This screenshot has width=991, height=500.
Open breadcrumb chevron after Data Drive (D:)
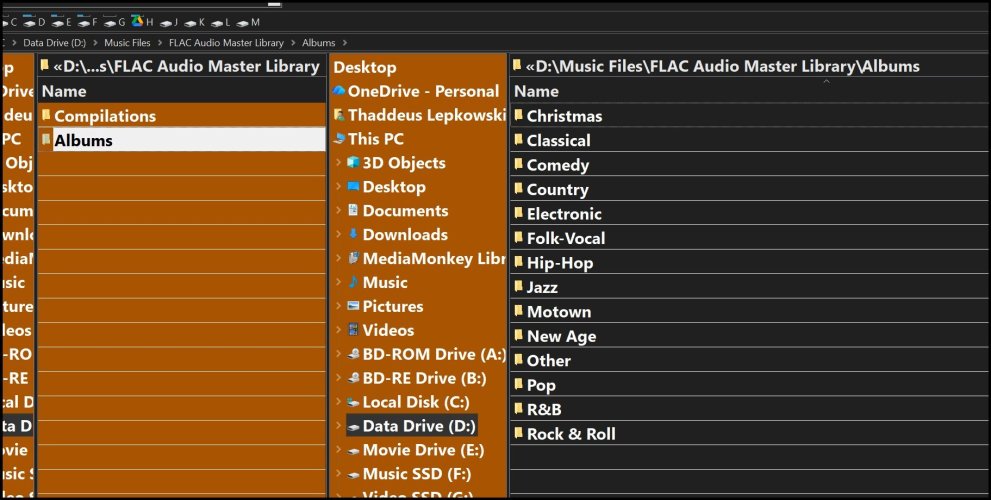95,43
